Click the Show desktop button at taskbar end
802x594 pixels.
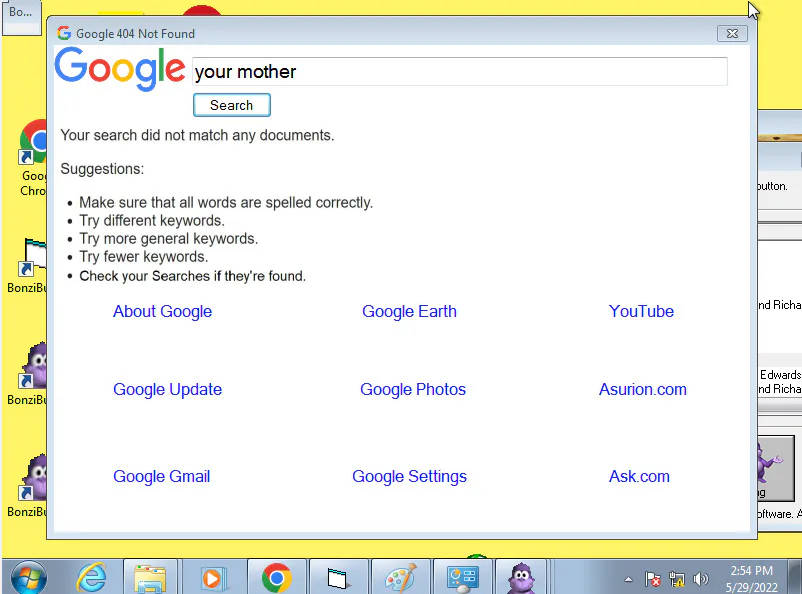click(x=794, y=577)
